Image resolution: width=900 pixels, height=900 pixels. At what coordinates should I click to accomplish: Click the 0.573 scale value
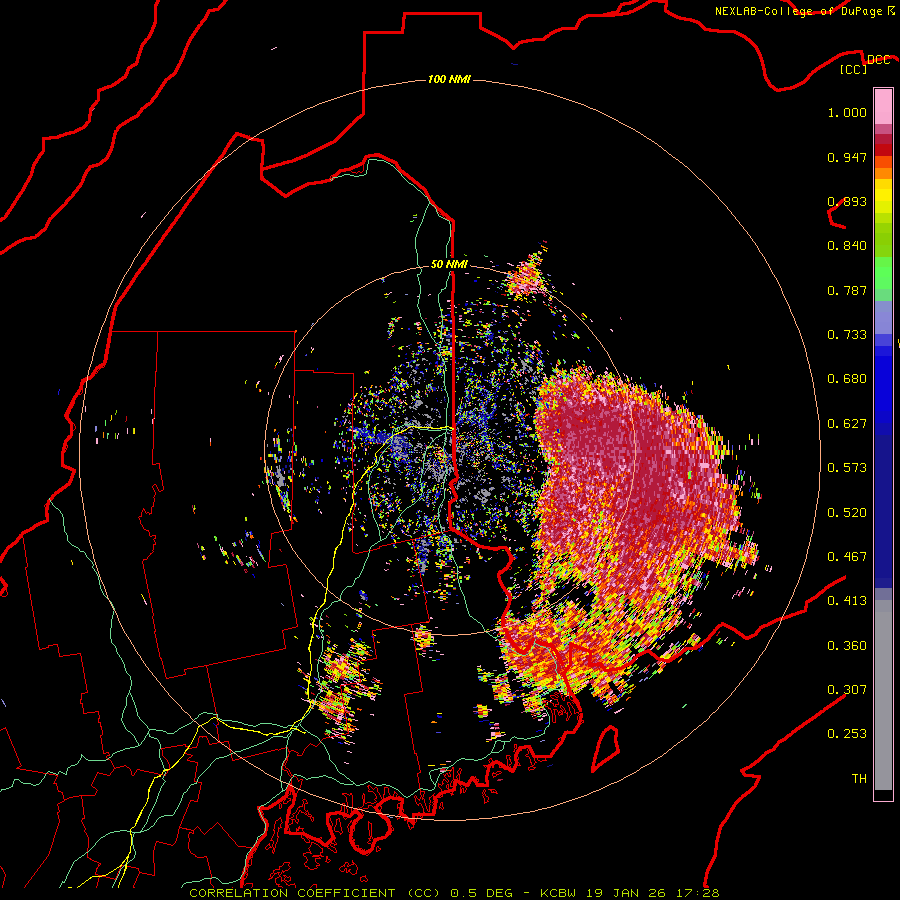click(847, 468)
